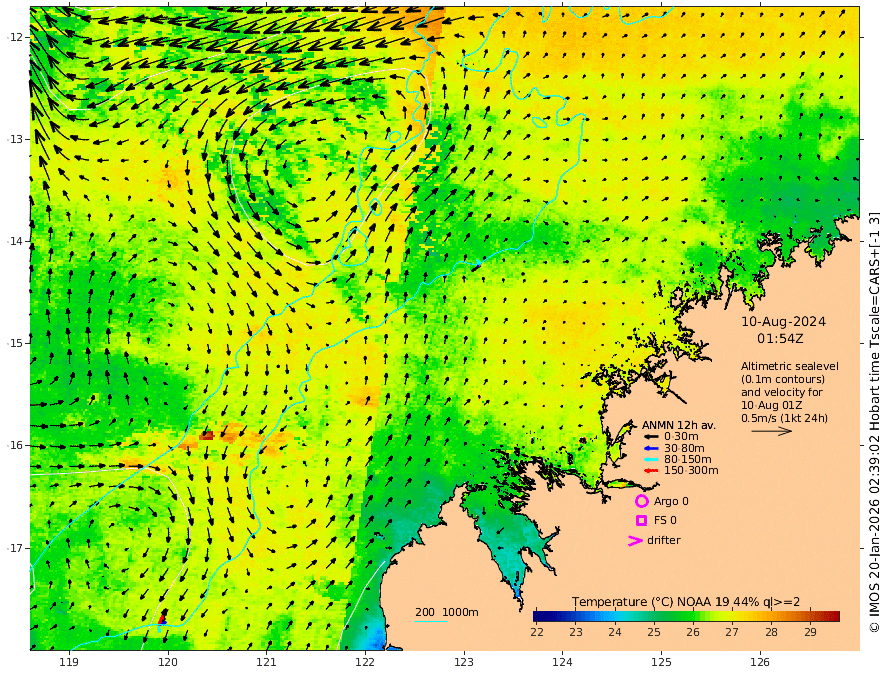Image resolution: width=880 pixels, height=680 pixels.
Task: Click the latitude axis label -12
Action: point(14,37)
